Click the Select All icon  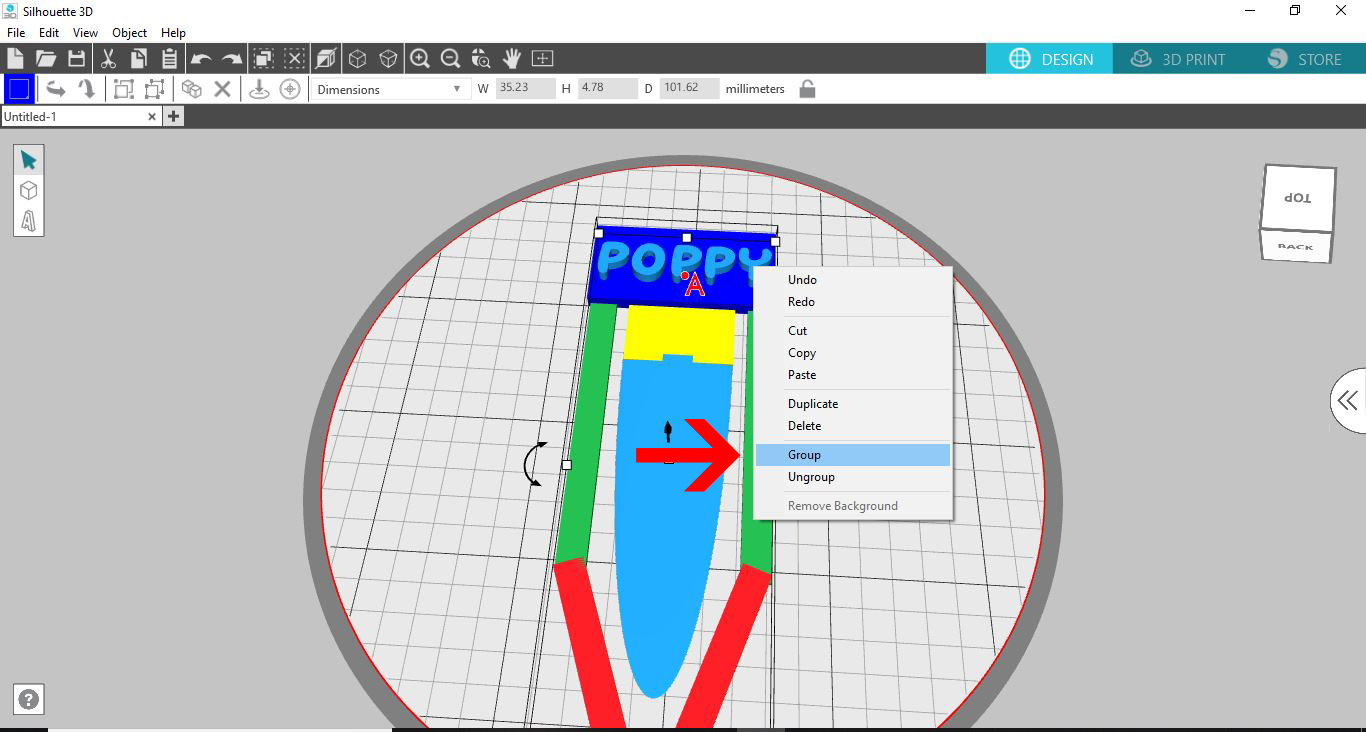click(x=264, y=58)
